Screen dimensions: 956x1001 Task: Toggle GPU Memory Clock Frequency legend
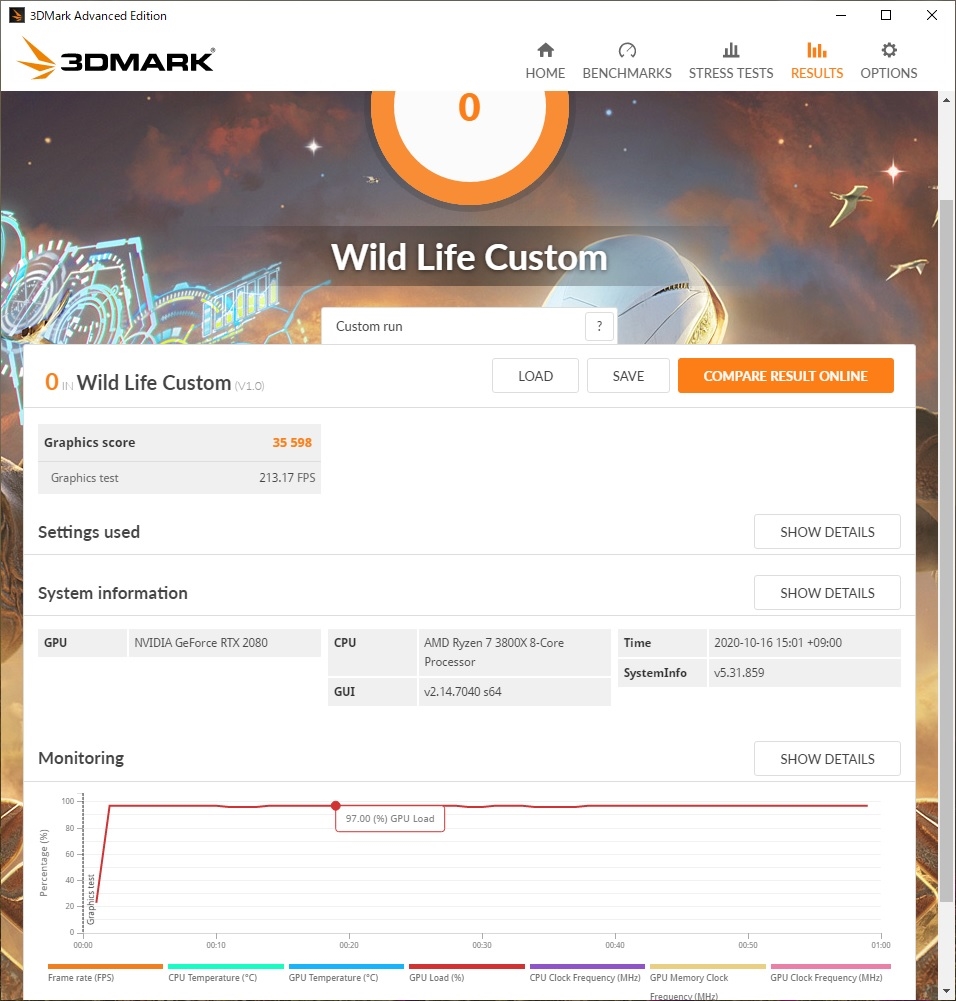(x=707, y=982)
